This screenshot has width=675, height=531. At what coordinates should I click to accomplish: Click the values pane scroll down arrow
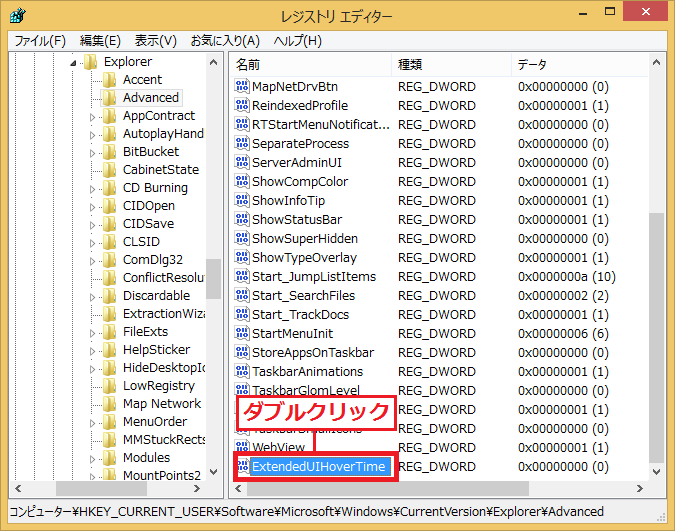click(656, 472)
